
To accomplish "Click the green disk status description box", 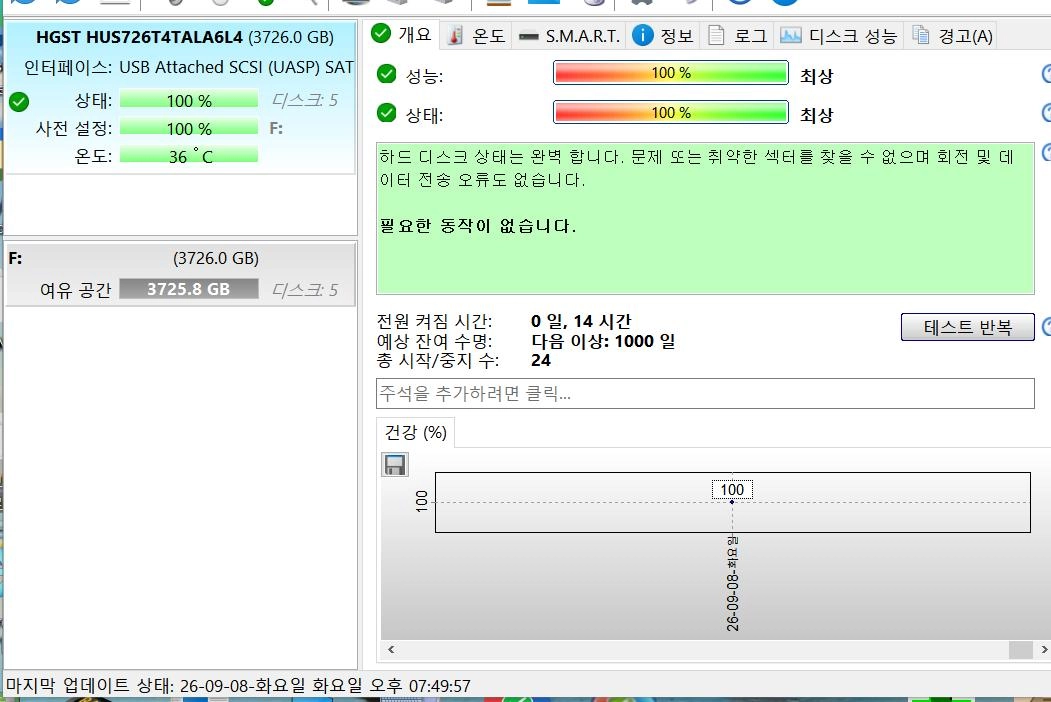I will click(x=705, y=218).
